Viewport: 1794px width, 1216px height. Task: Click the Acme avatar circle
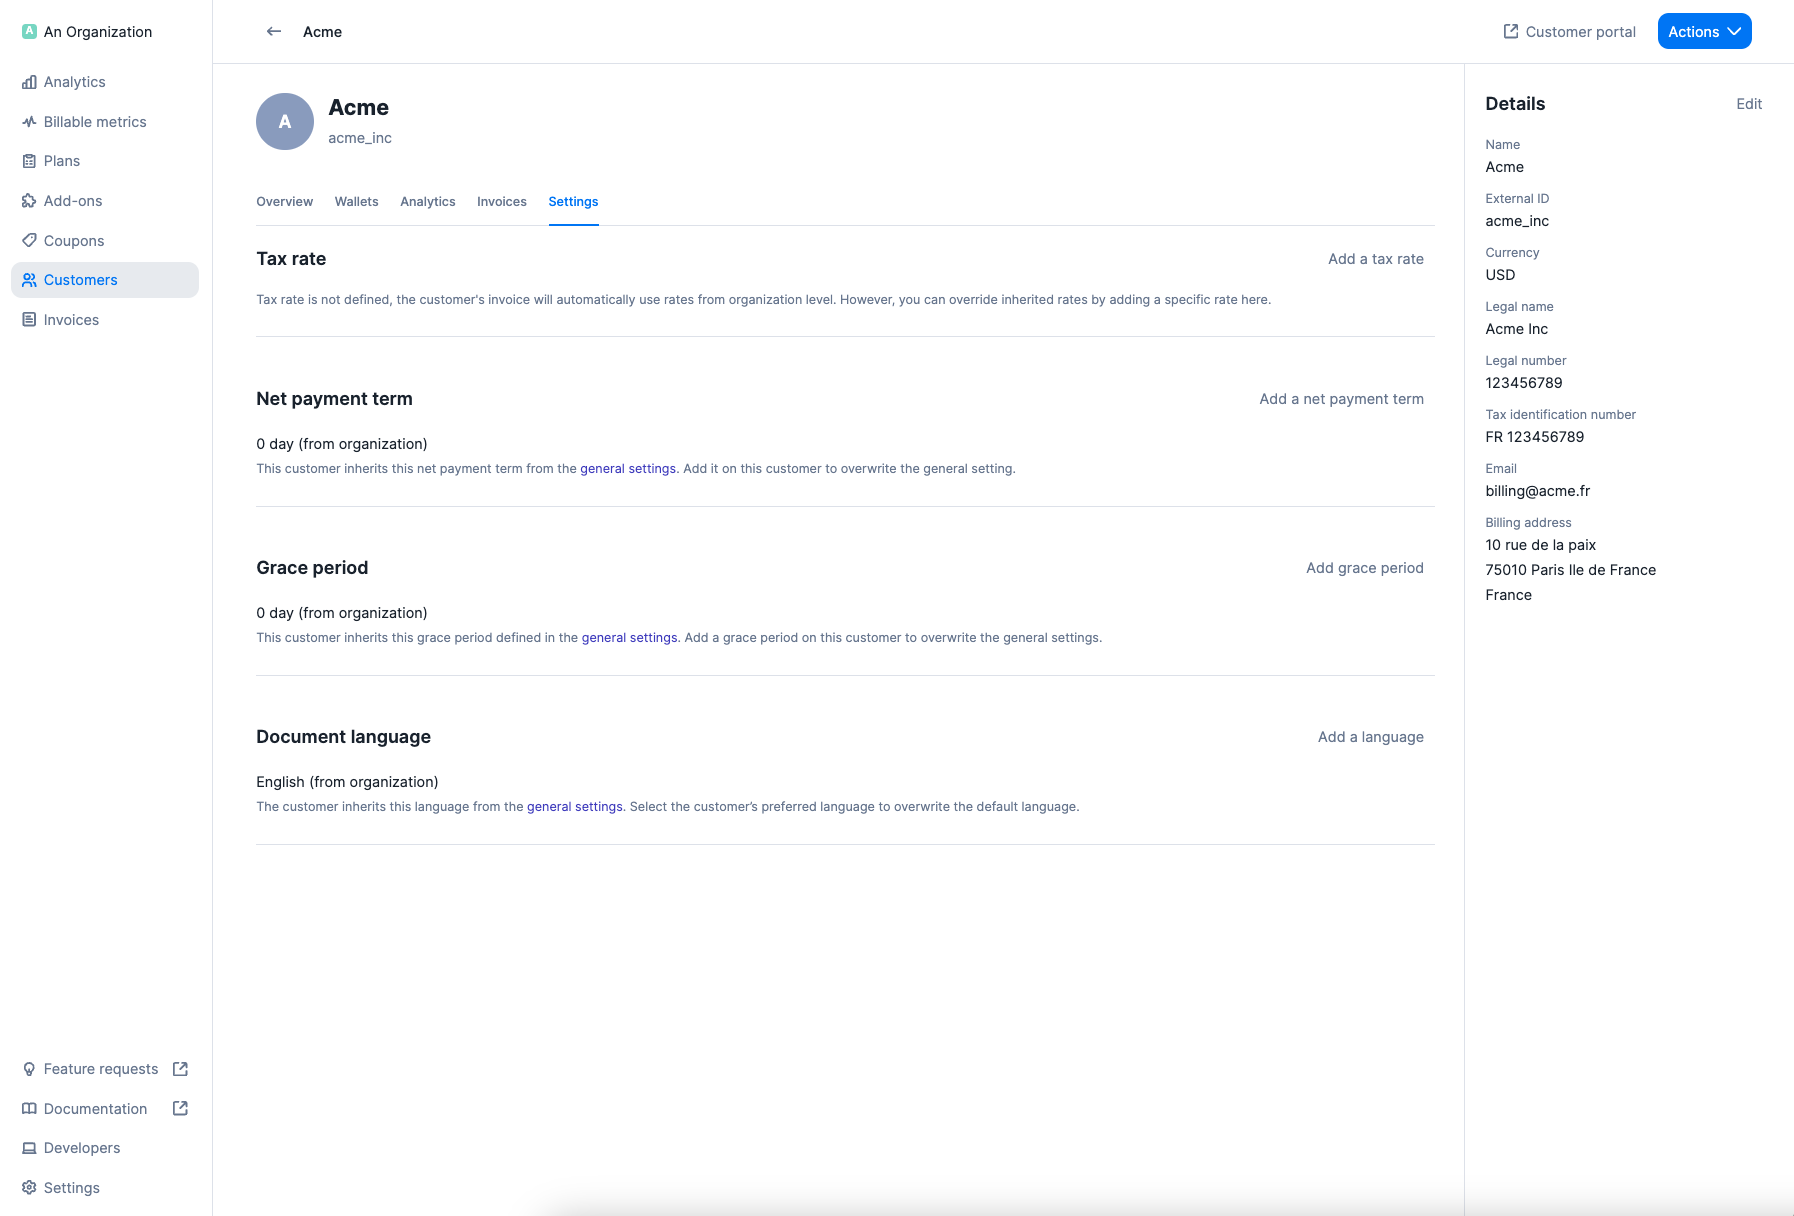[x=285, y=121]
